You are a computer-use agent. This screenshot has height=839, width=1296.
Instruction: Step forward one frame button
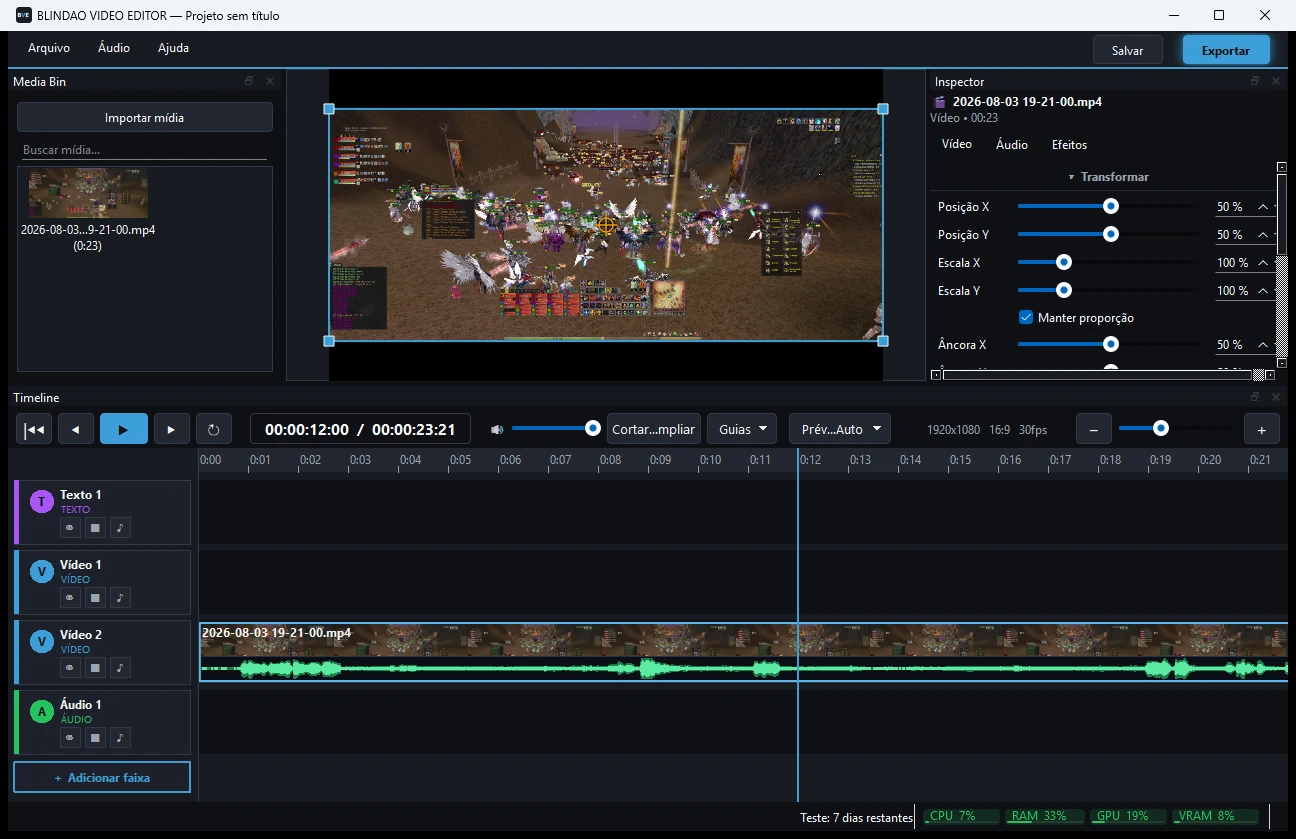coord(171,429)
